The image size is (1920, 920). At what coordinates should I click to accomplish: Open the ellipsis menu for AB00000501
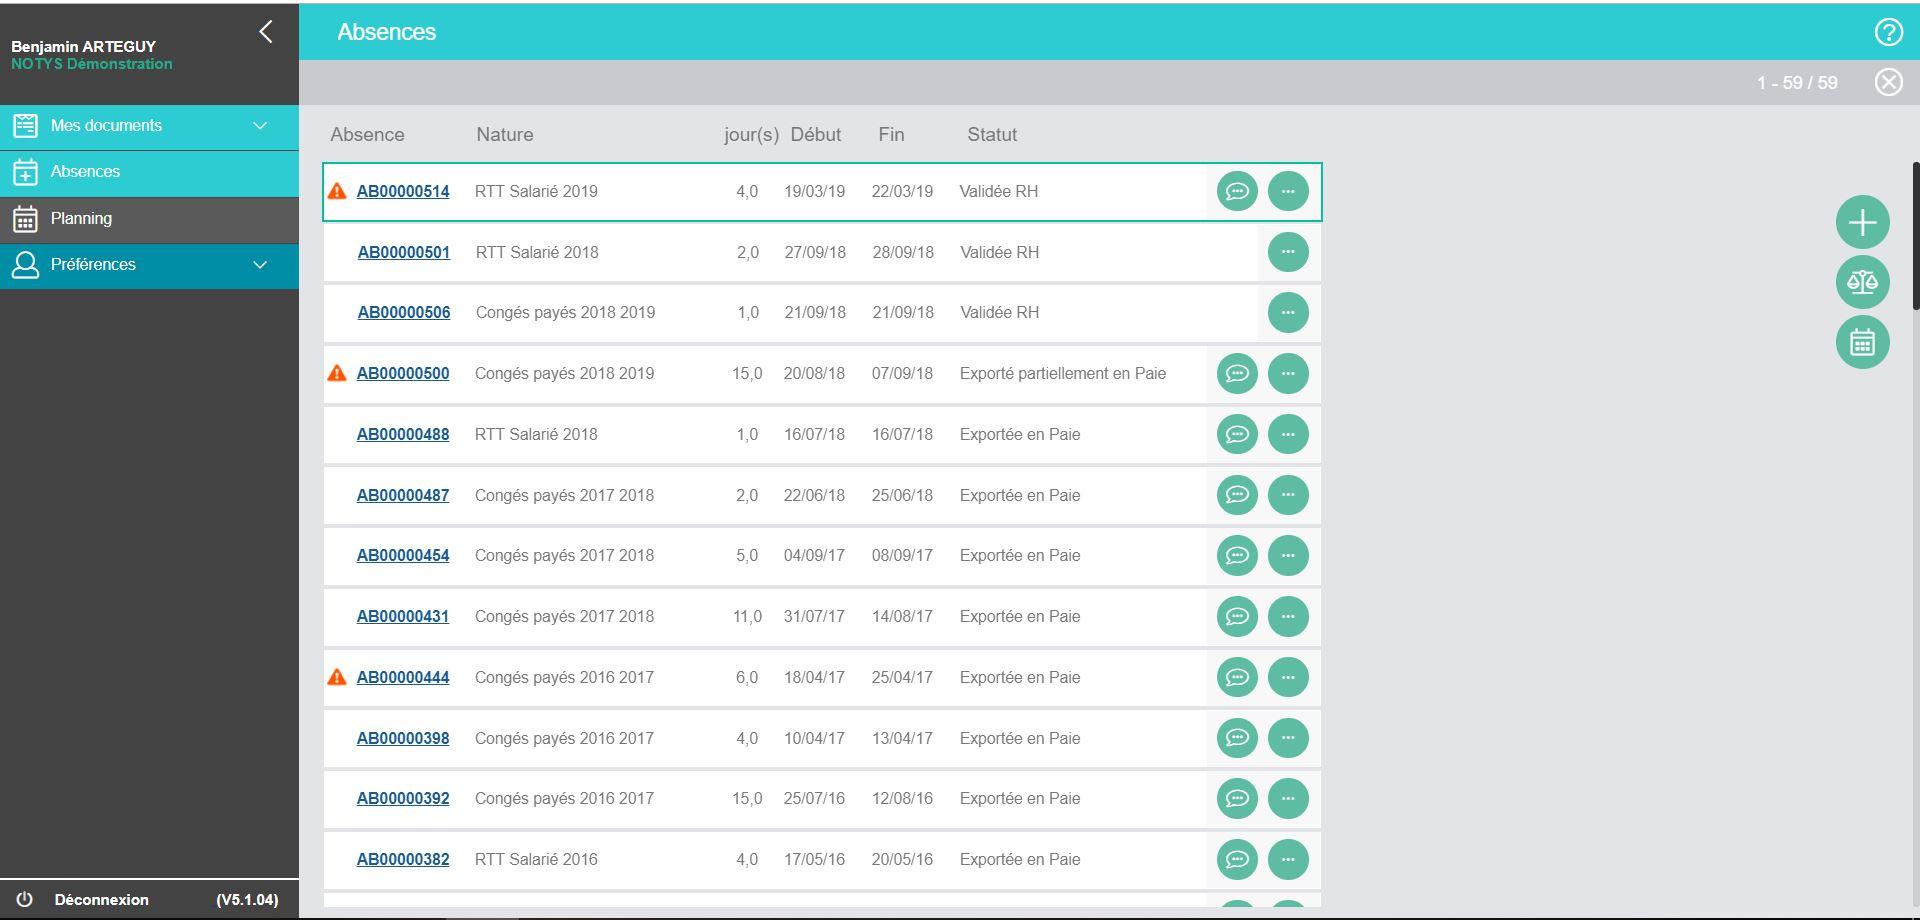coord(1288,252)
